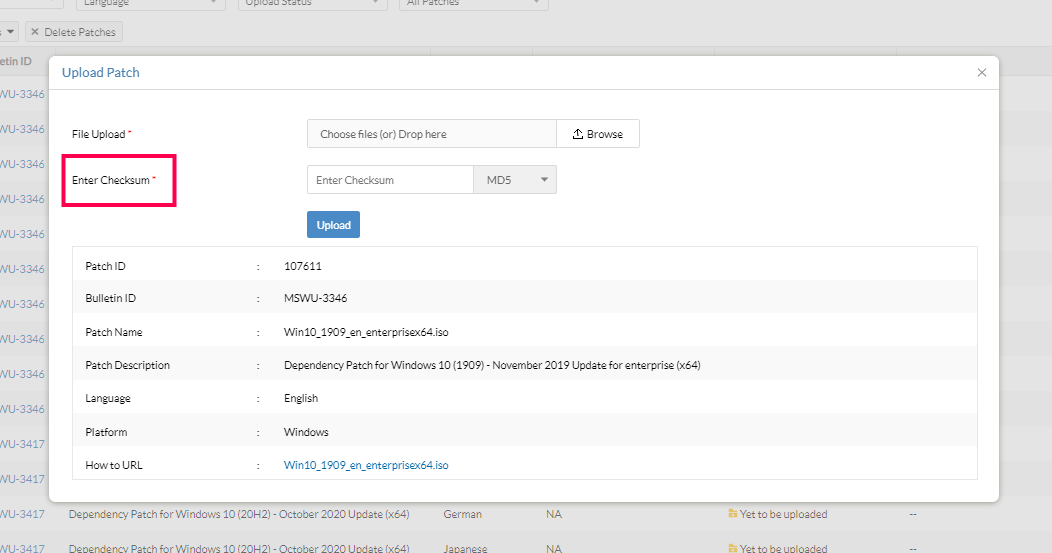Open the Win10_1909_en_enterprisex64.iso How to URL link

tap(366, 465)
